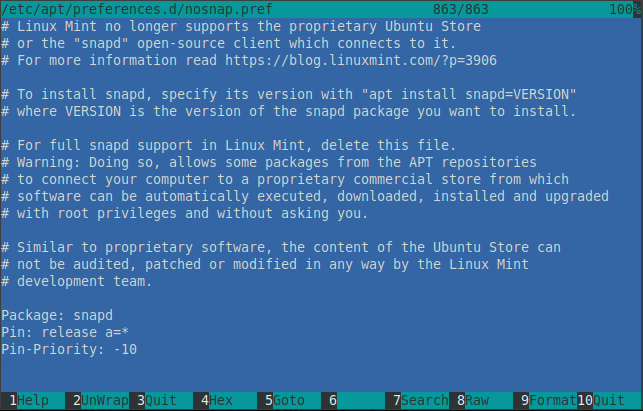Image resolution: width=643 pixels, height=411 pixels.
Task: Click the "Package: snapd" line
Action: click(57, 316)
